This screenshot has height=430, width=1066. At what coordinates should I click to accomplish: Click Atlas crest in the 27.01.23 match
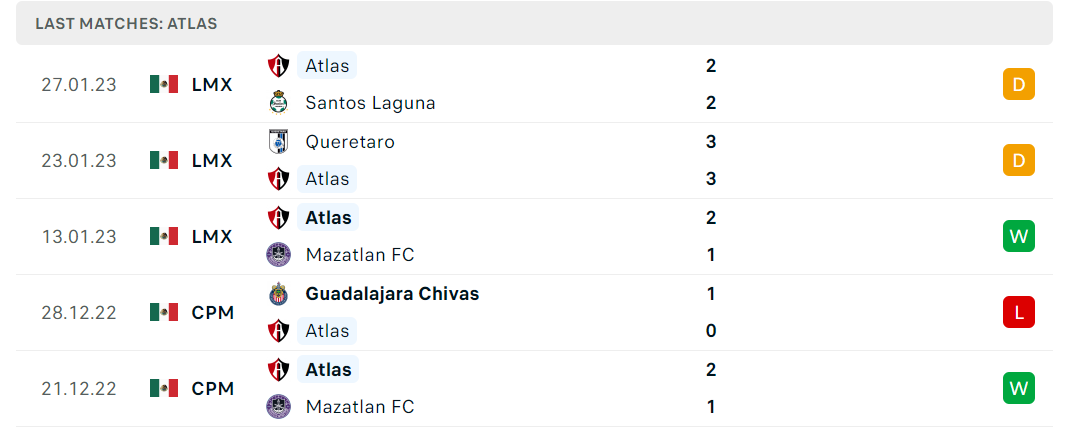tap(279, 66)
